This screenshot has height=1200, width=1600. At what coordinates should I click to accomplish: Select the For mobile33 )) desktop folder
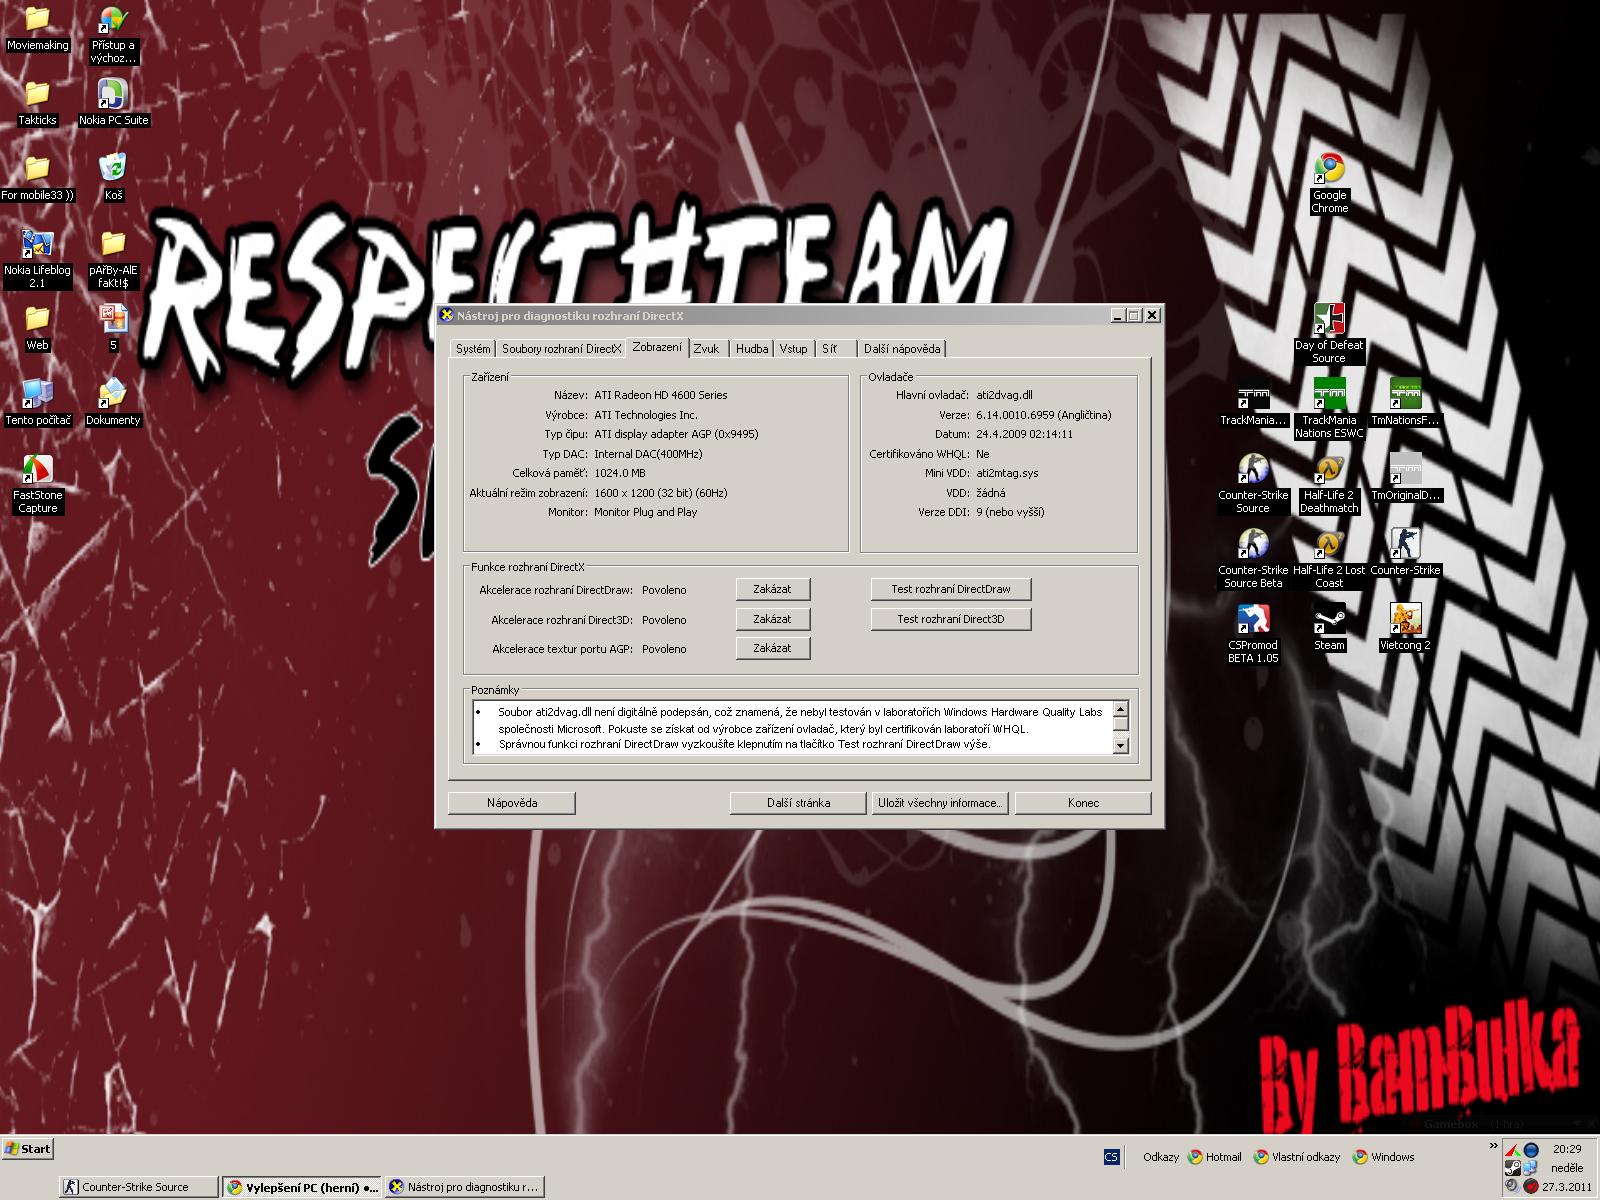[x=37, y=178]
